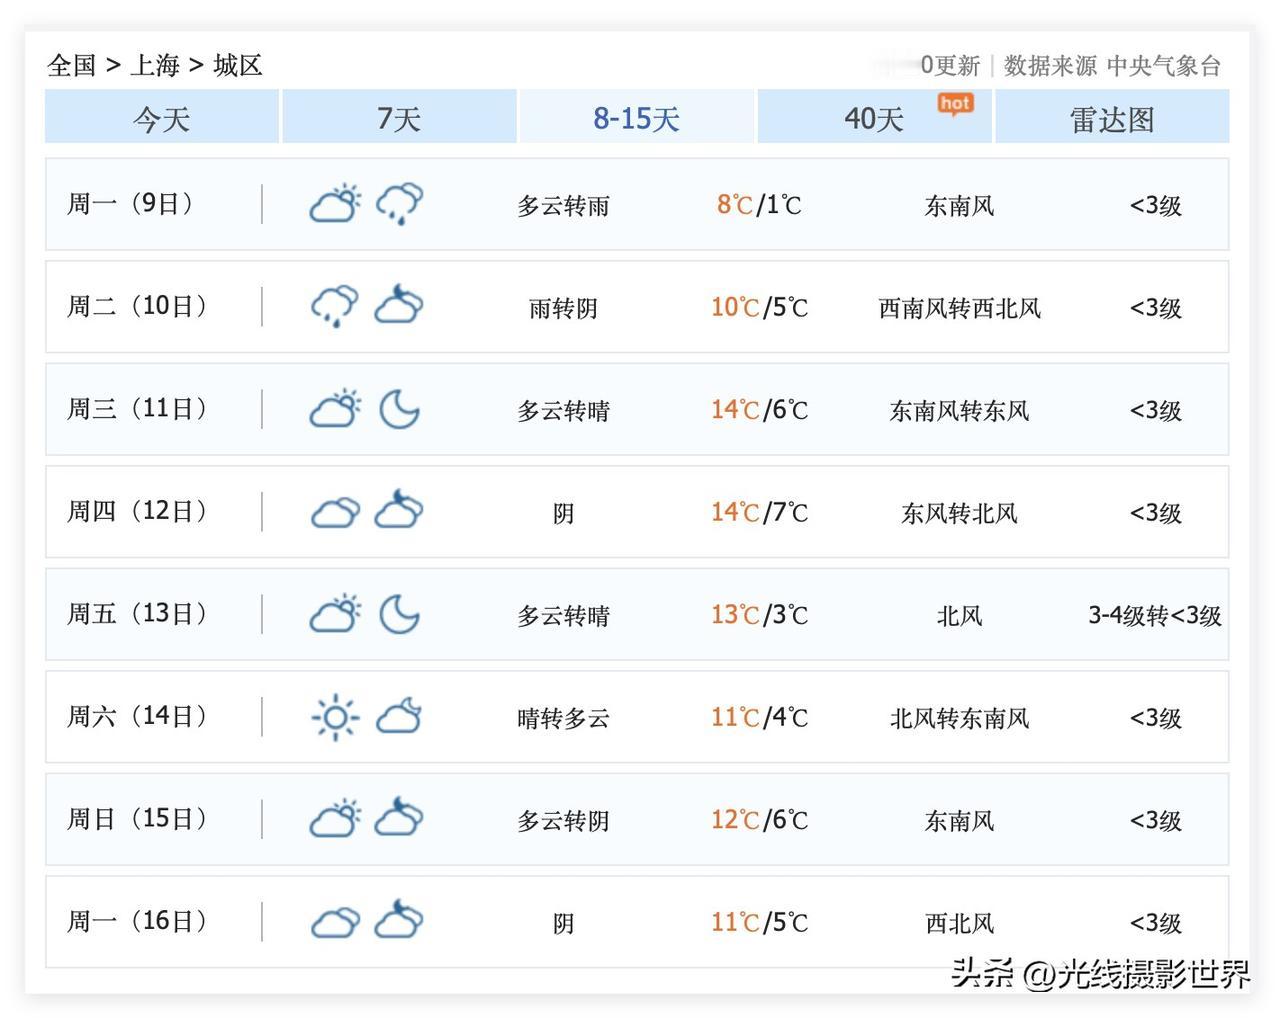This screenshot has width=1280, height=1018.
Task: Click the 城区 breadcrumb entry
Action: point(237,64)
